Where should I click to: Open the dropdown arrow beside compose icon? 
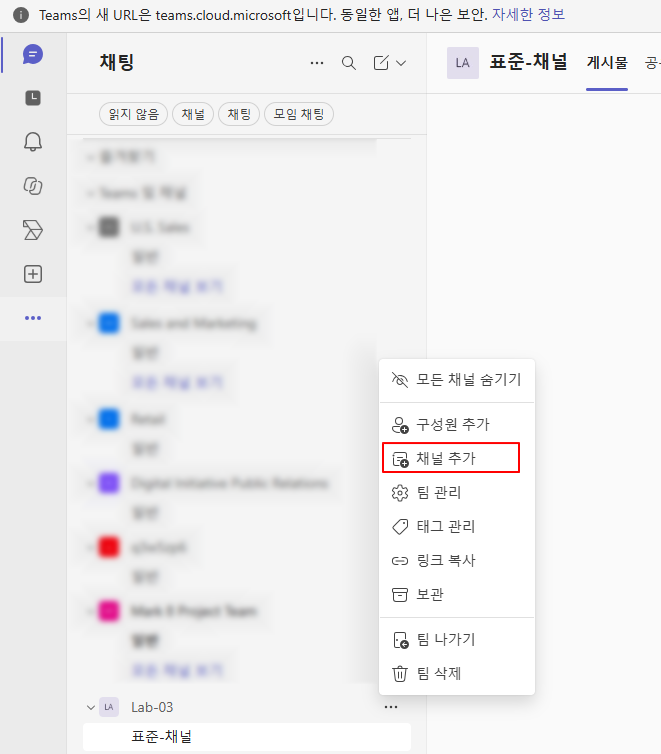tap(401, 63)
